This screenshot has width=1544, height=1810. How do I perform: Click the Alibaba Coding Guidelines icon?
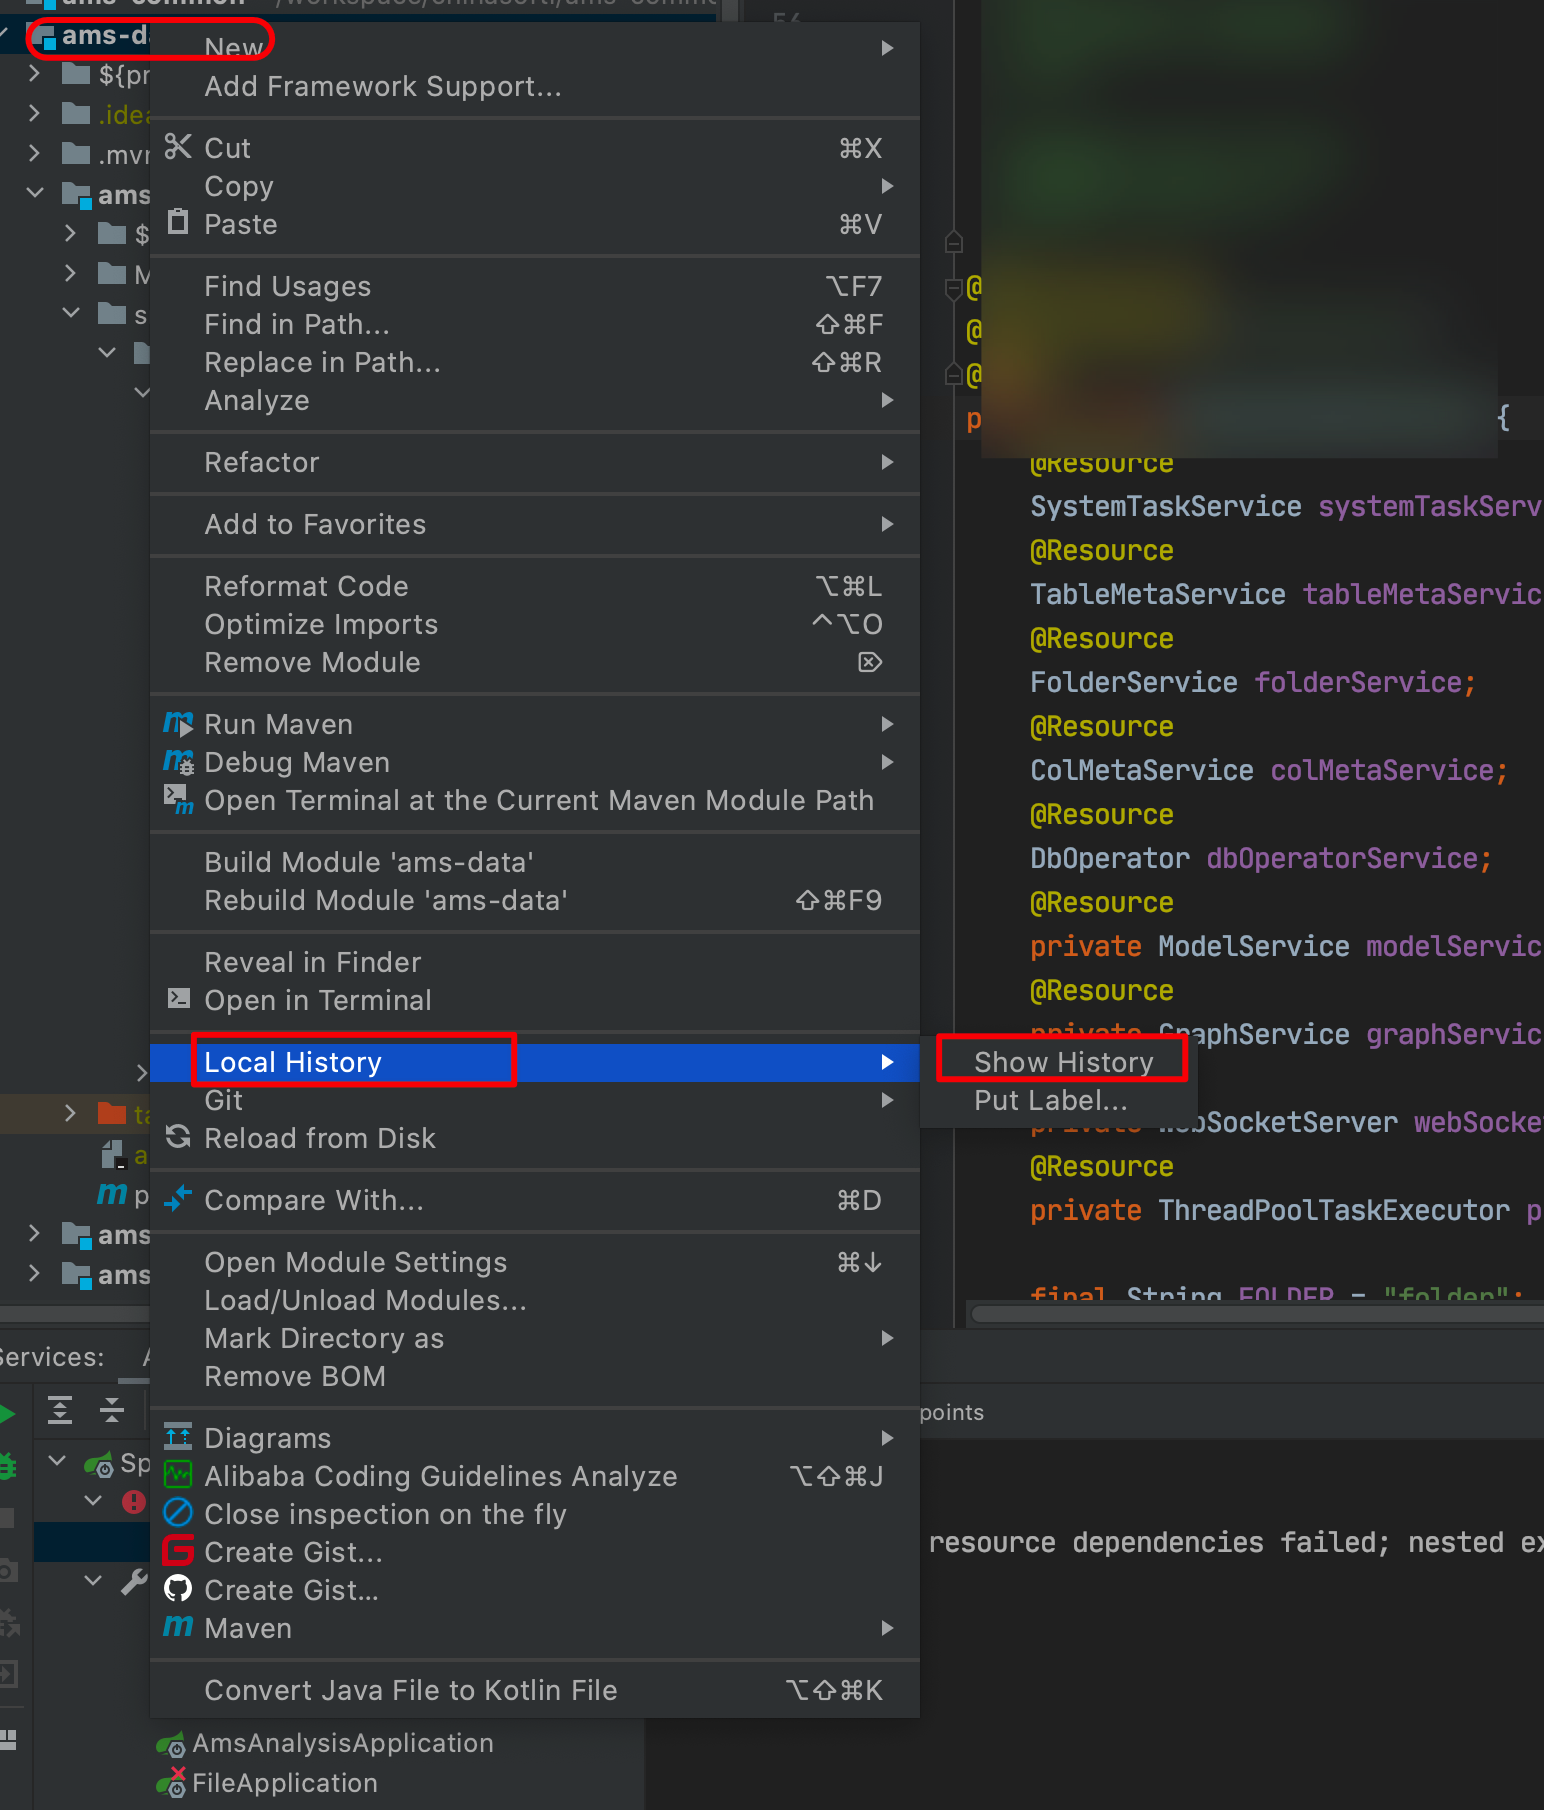[178, 1474]
